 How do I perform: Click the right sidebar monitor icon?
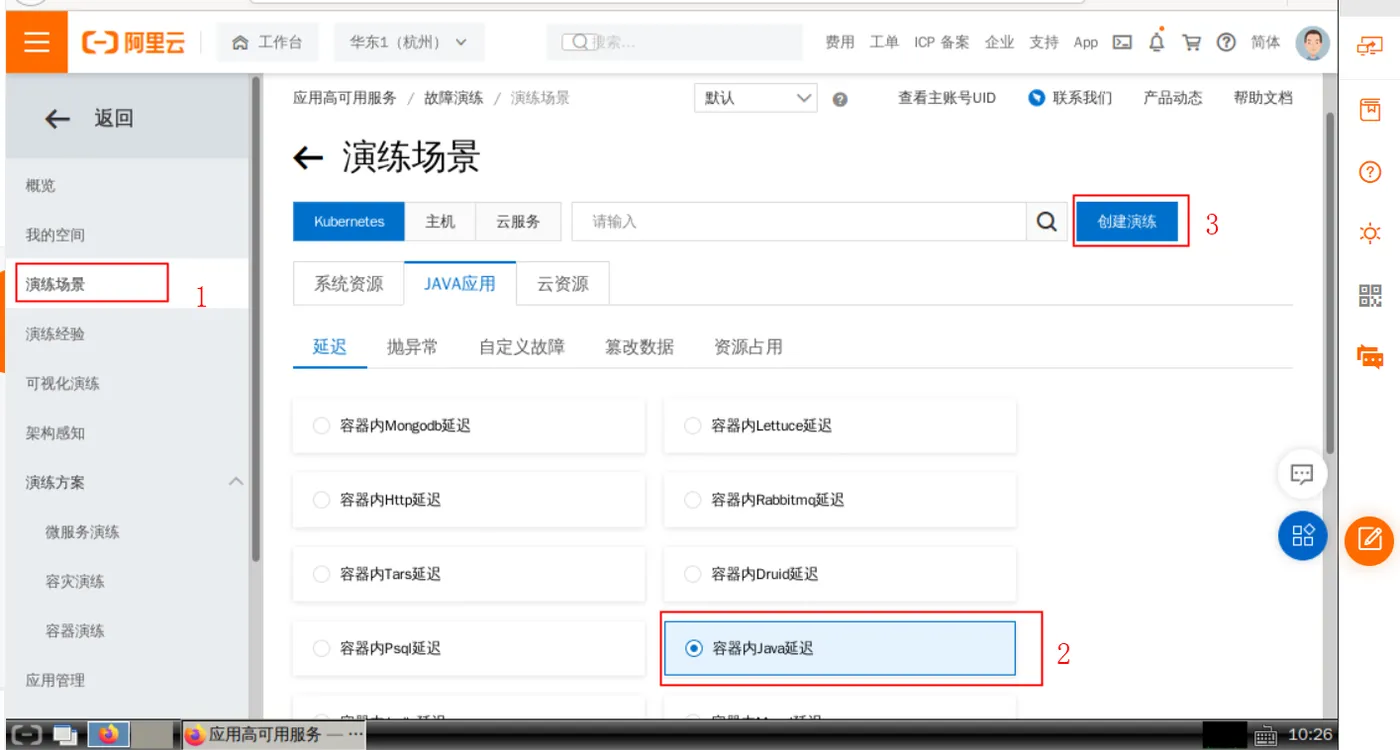click(x=1369, y=46)
